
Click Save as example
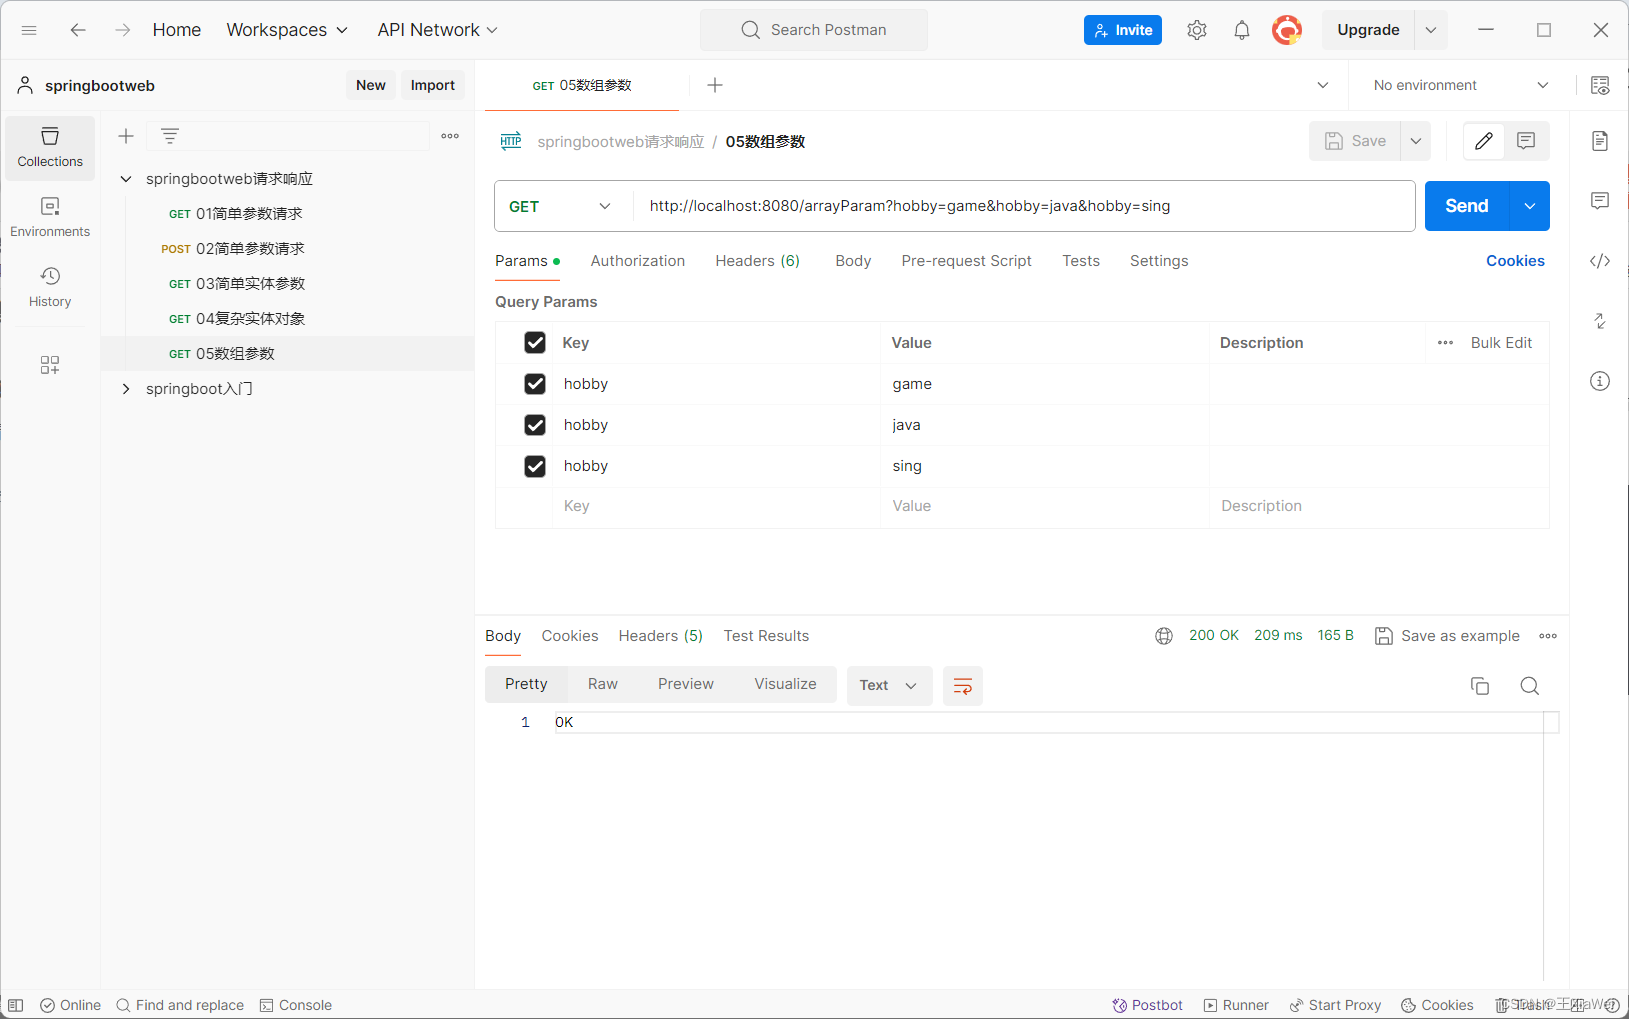coord(1448,636)
